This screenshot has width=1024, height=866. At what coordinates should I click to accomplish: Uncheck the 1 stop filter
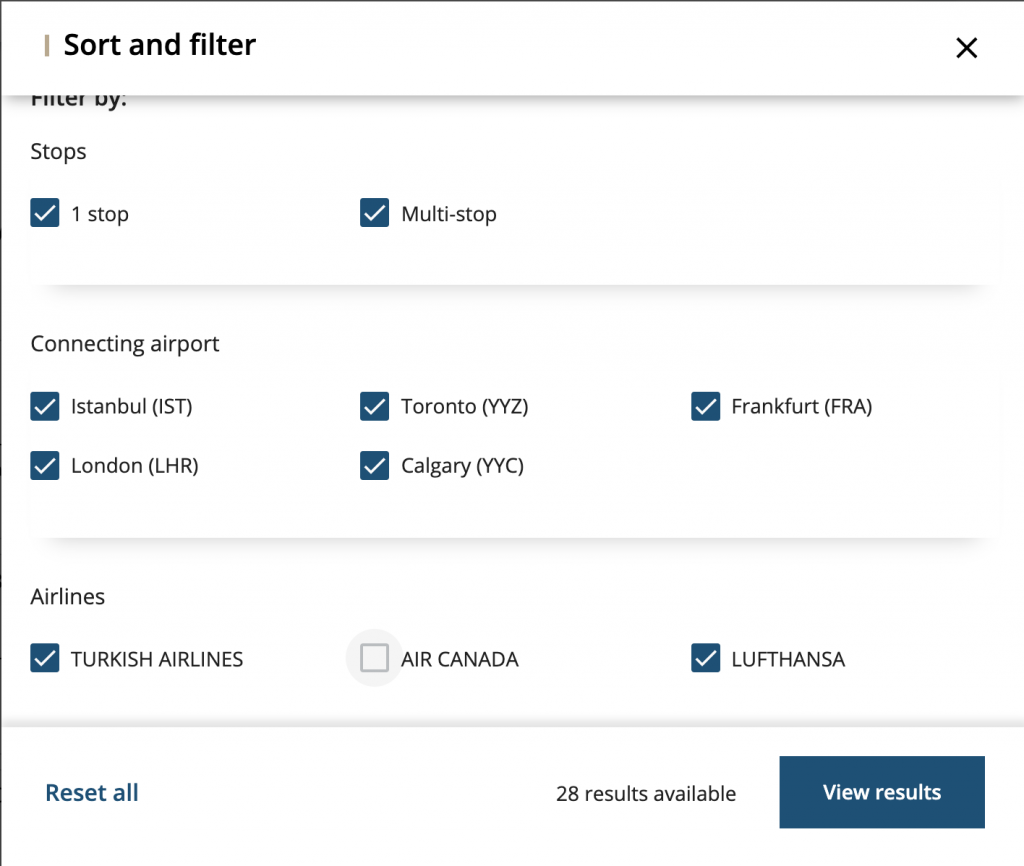[x=44, y=213]
